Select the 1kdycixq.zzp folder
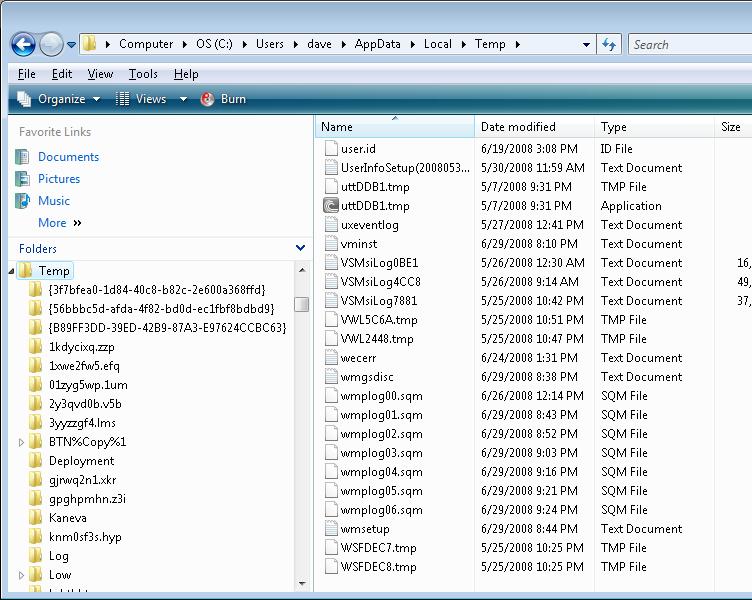 pyautogui.click(x=82, y=347)
